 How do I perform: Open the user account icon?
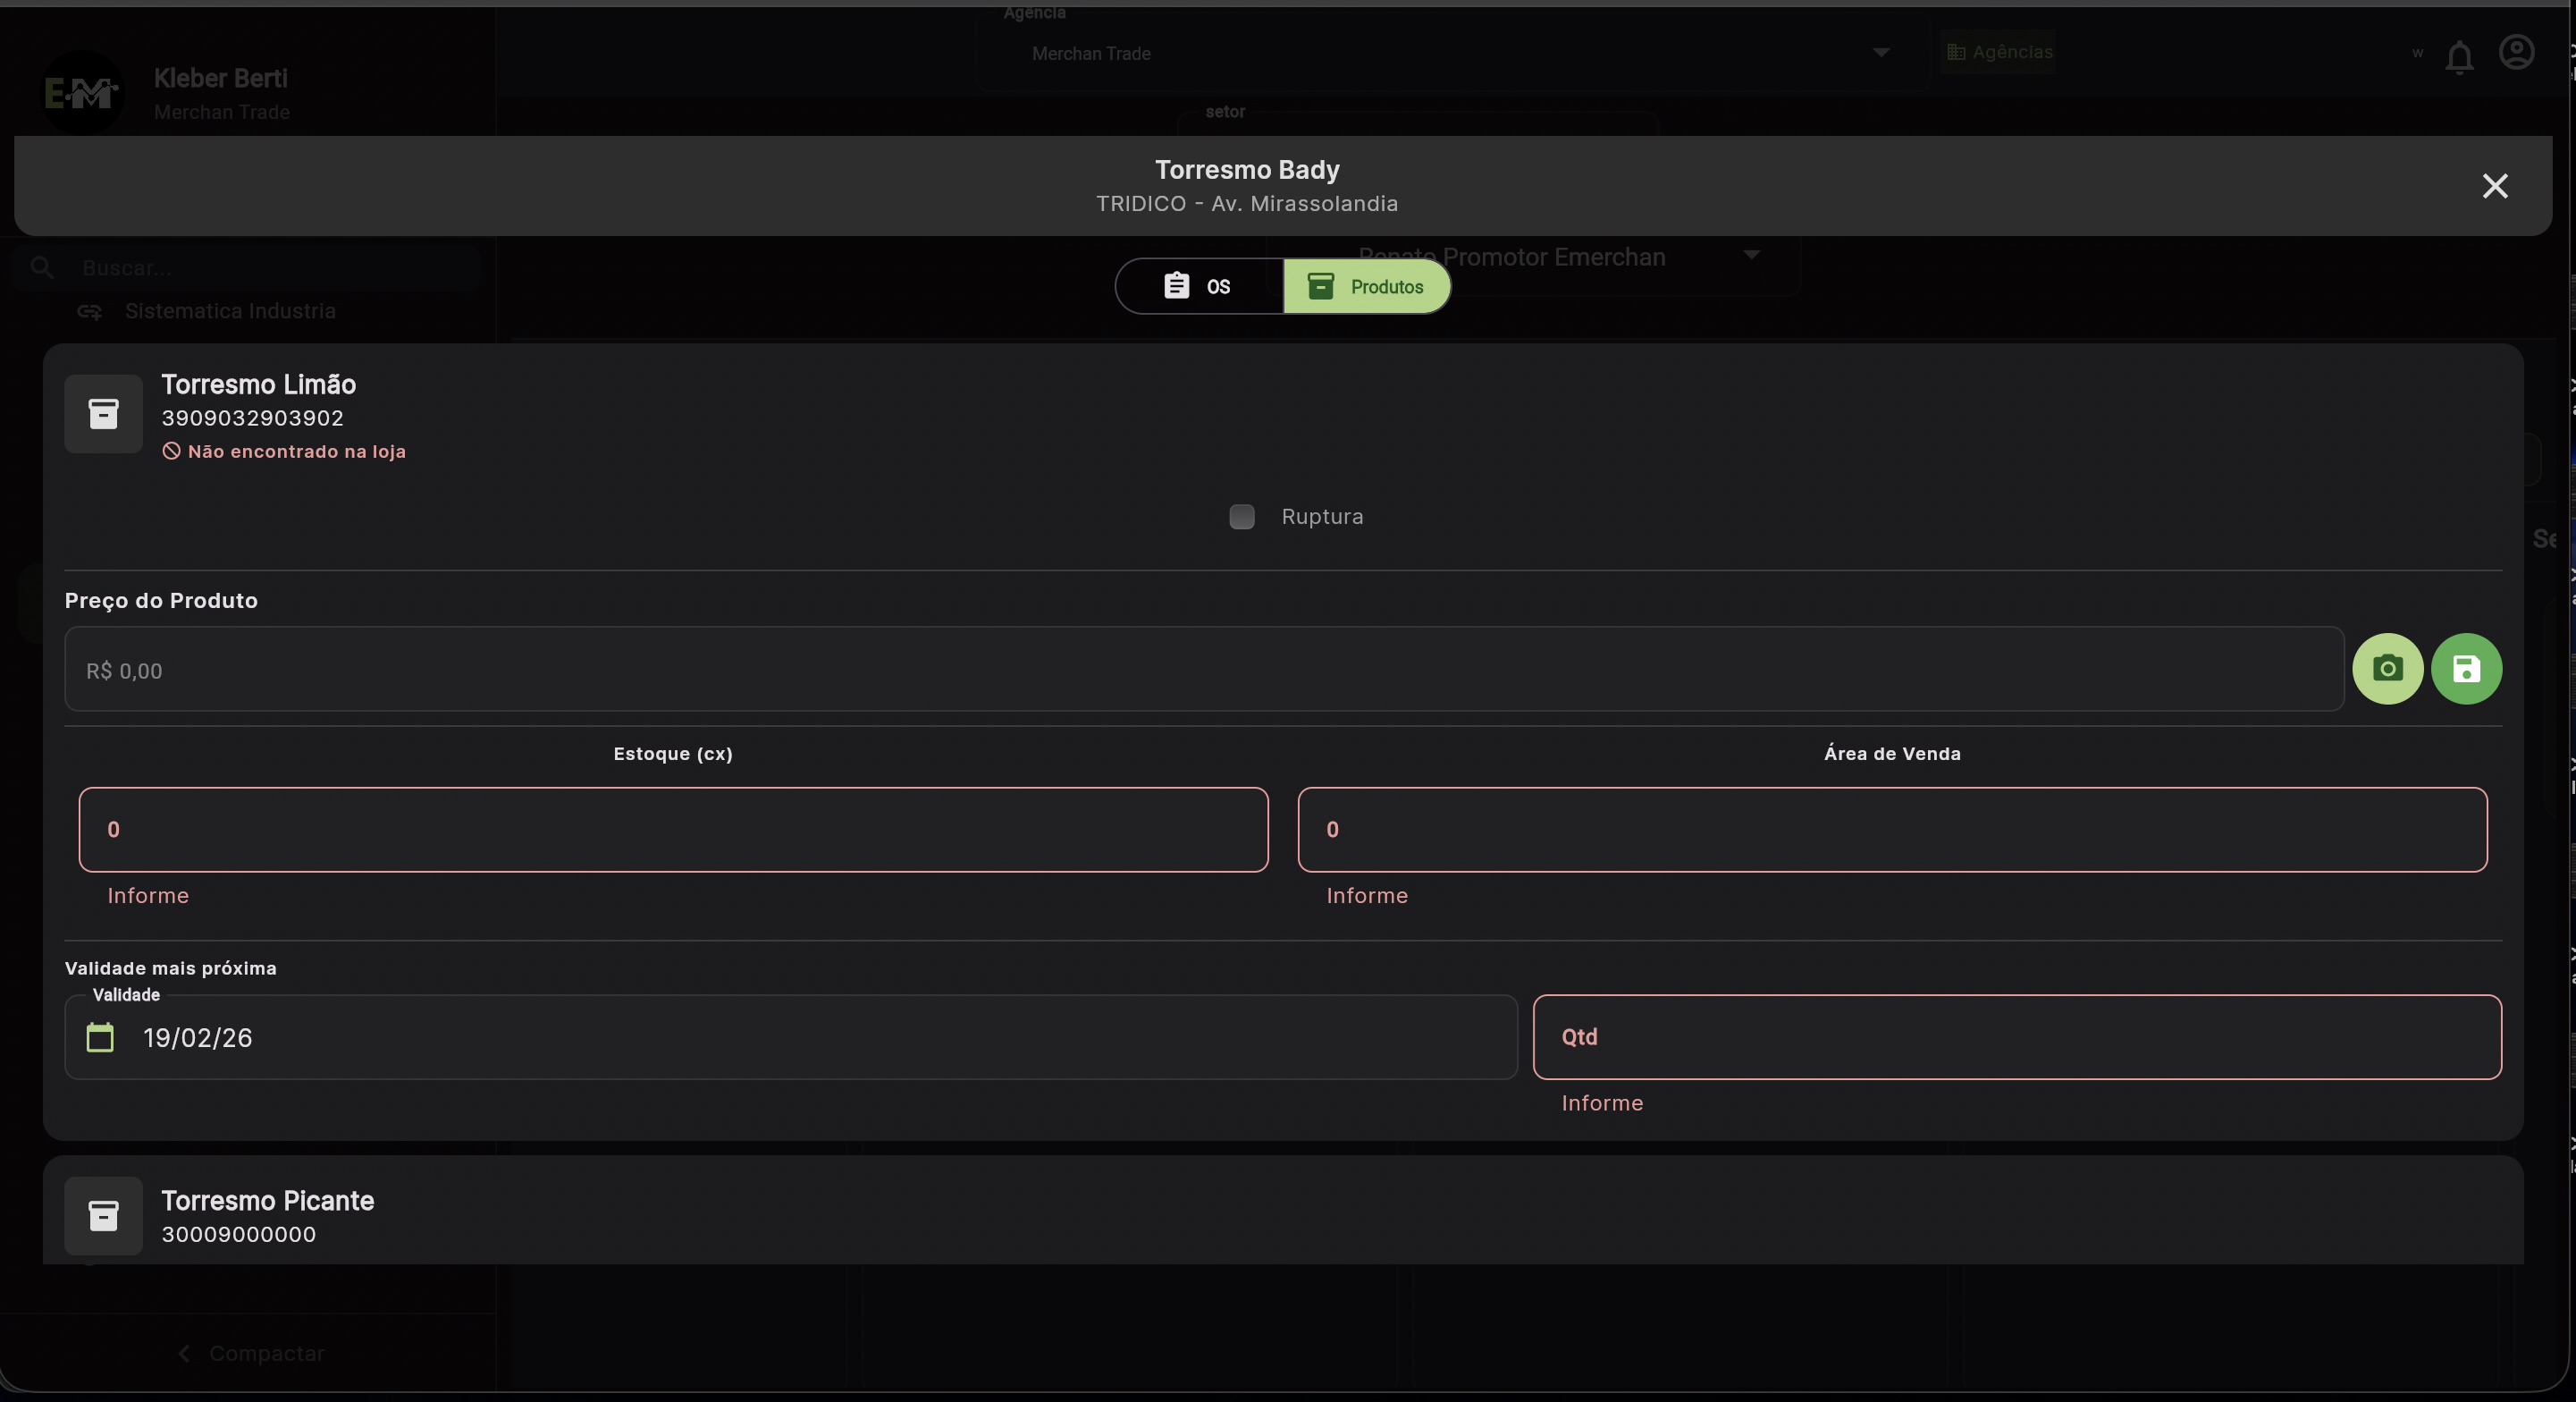pyautogui.click(x=2516, y=52)
